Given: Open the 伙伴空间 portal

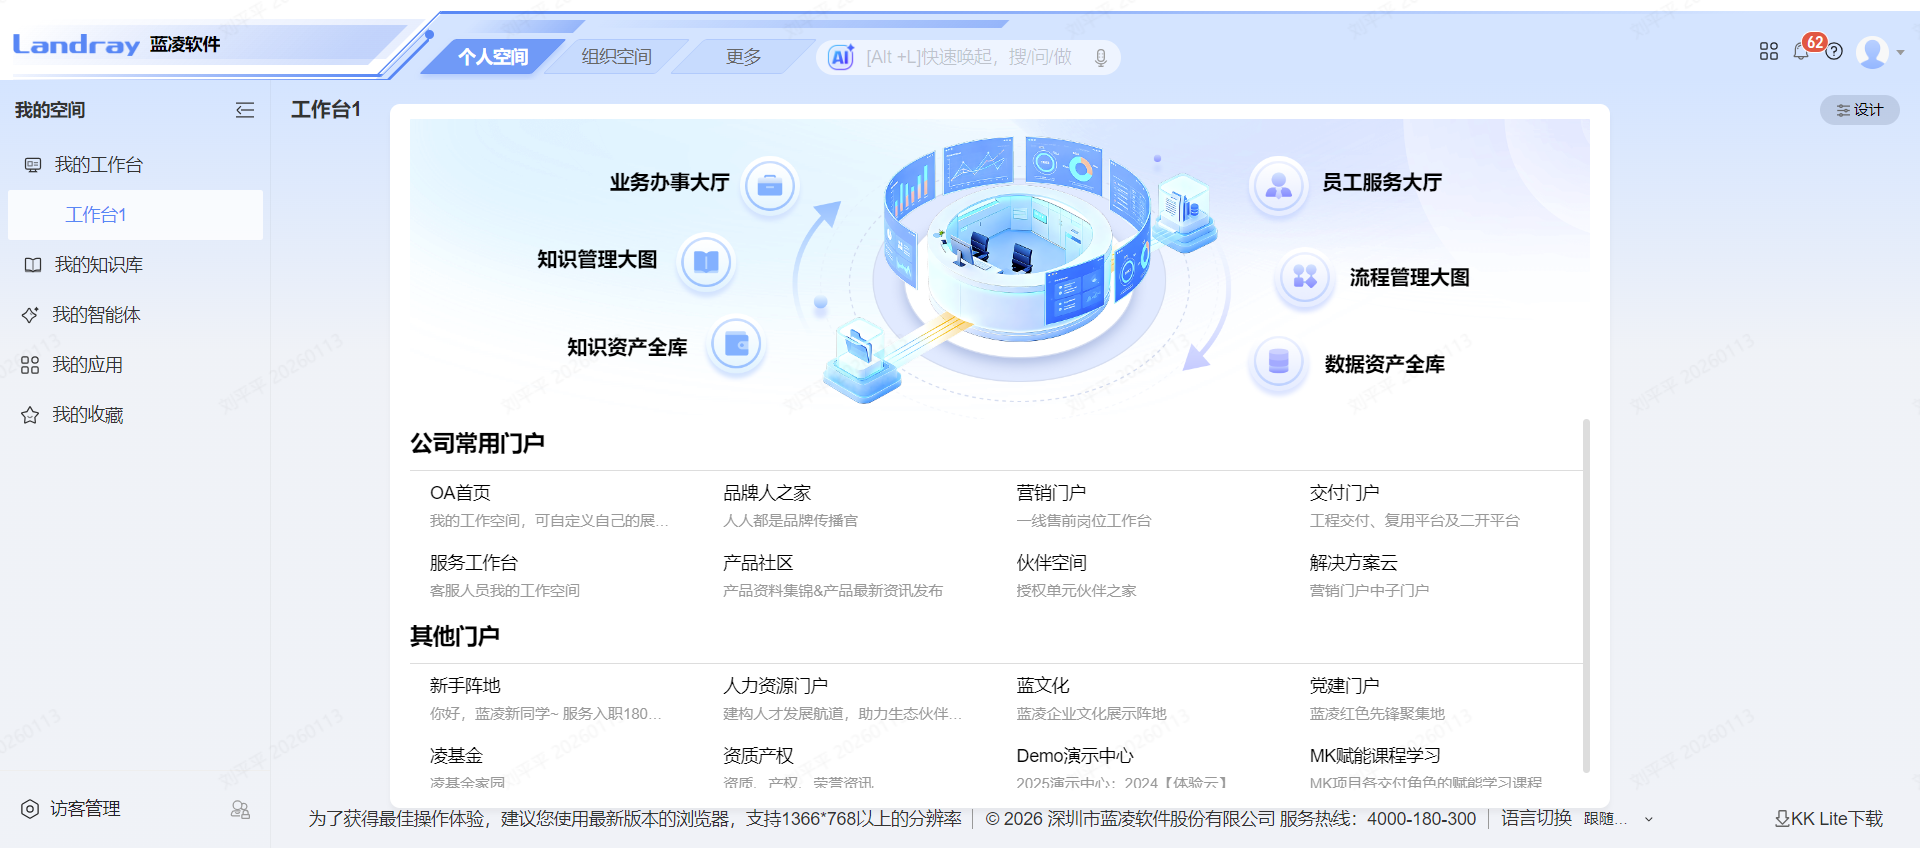Looking at the screenshot, I should 1051,563.
